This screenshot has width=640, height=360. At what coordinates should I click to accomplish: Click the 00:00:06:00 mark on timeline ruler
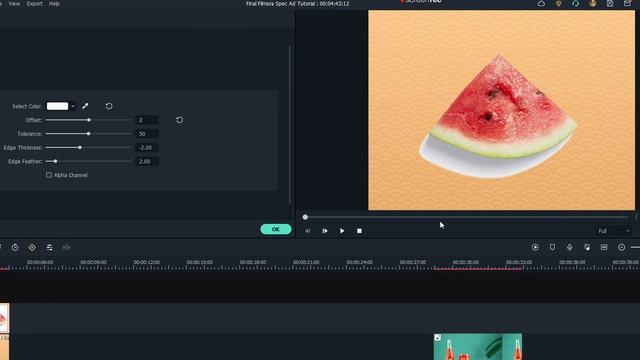tap(40, 262)
